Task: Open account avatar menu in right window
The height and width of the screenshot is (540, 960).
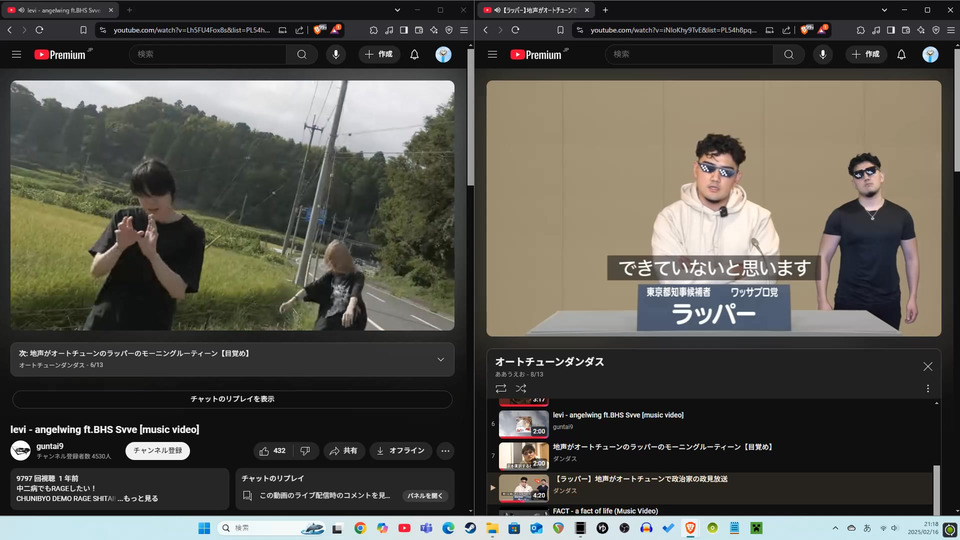Action: 930,54
